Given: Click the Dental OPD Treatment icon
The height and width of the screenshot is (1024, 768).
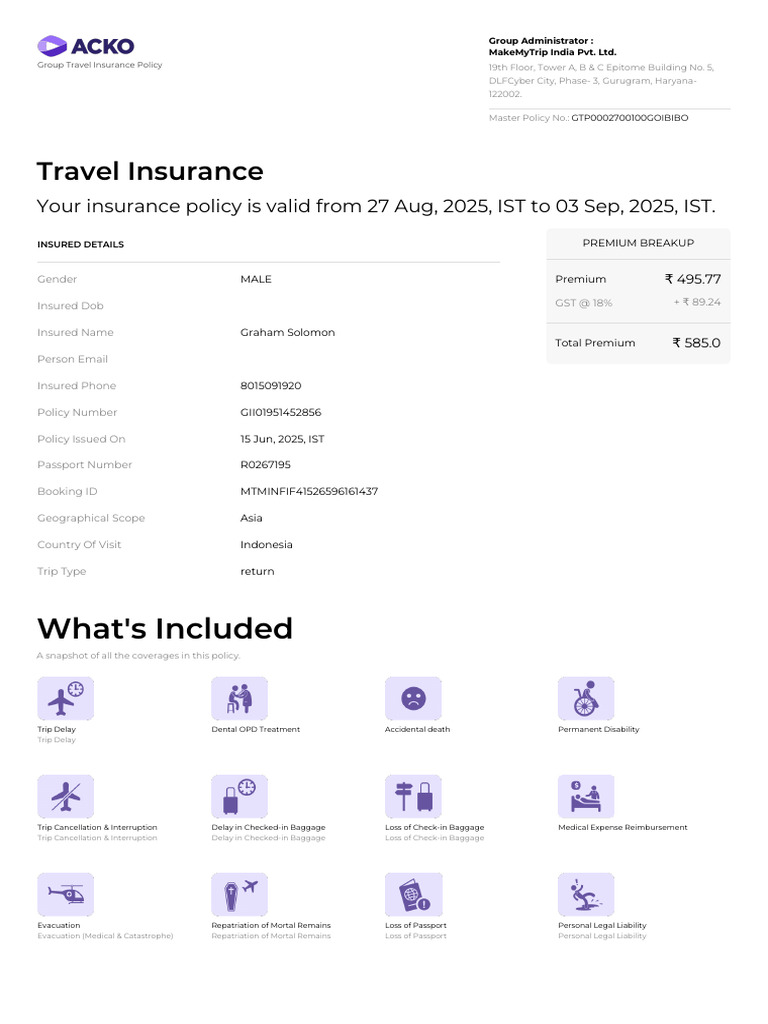Looking at the screenshot, I should (239, 698).
